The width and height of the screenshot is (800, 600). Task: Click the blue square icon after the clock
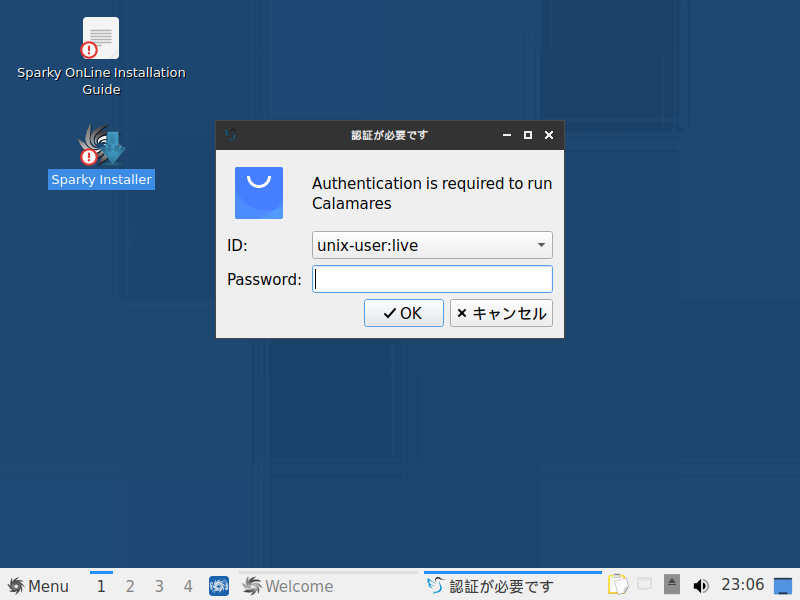pos(783,585)
